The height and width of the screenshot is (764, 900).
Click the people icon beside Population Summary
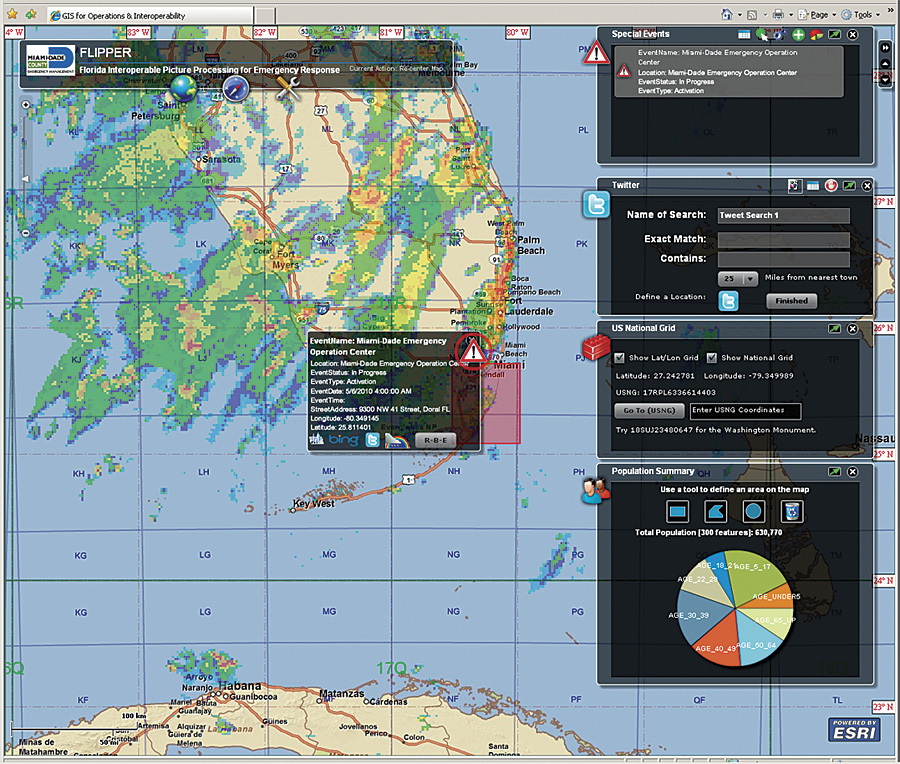coord(596,491)
